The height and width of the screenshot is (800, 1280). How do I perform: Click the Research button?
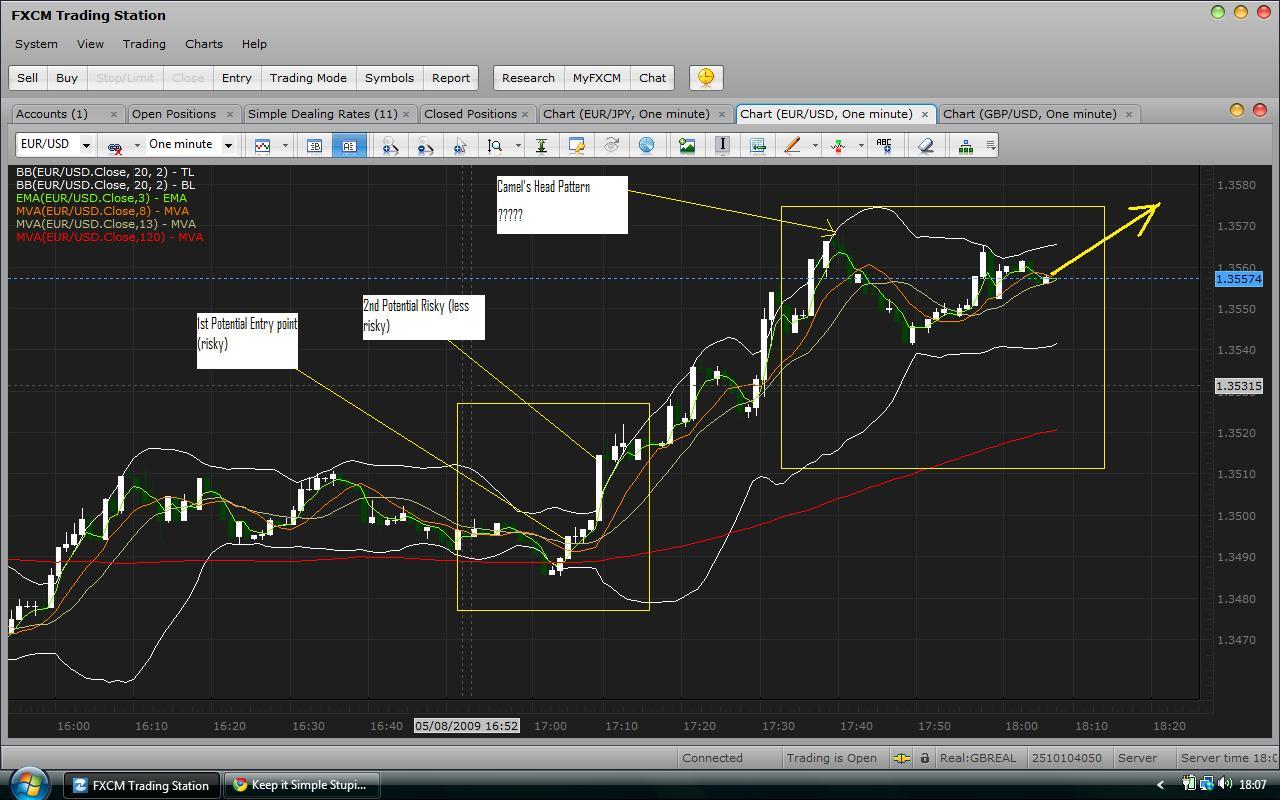(x=528, y=78)
